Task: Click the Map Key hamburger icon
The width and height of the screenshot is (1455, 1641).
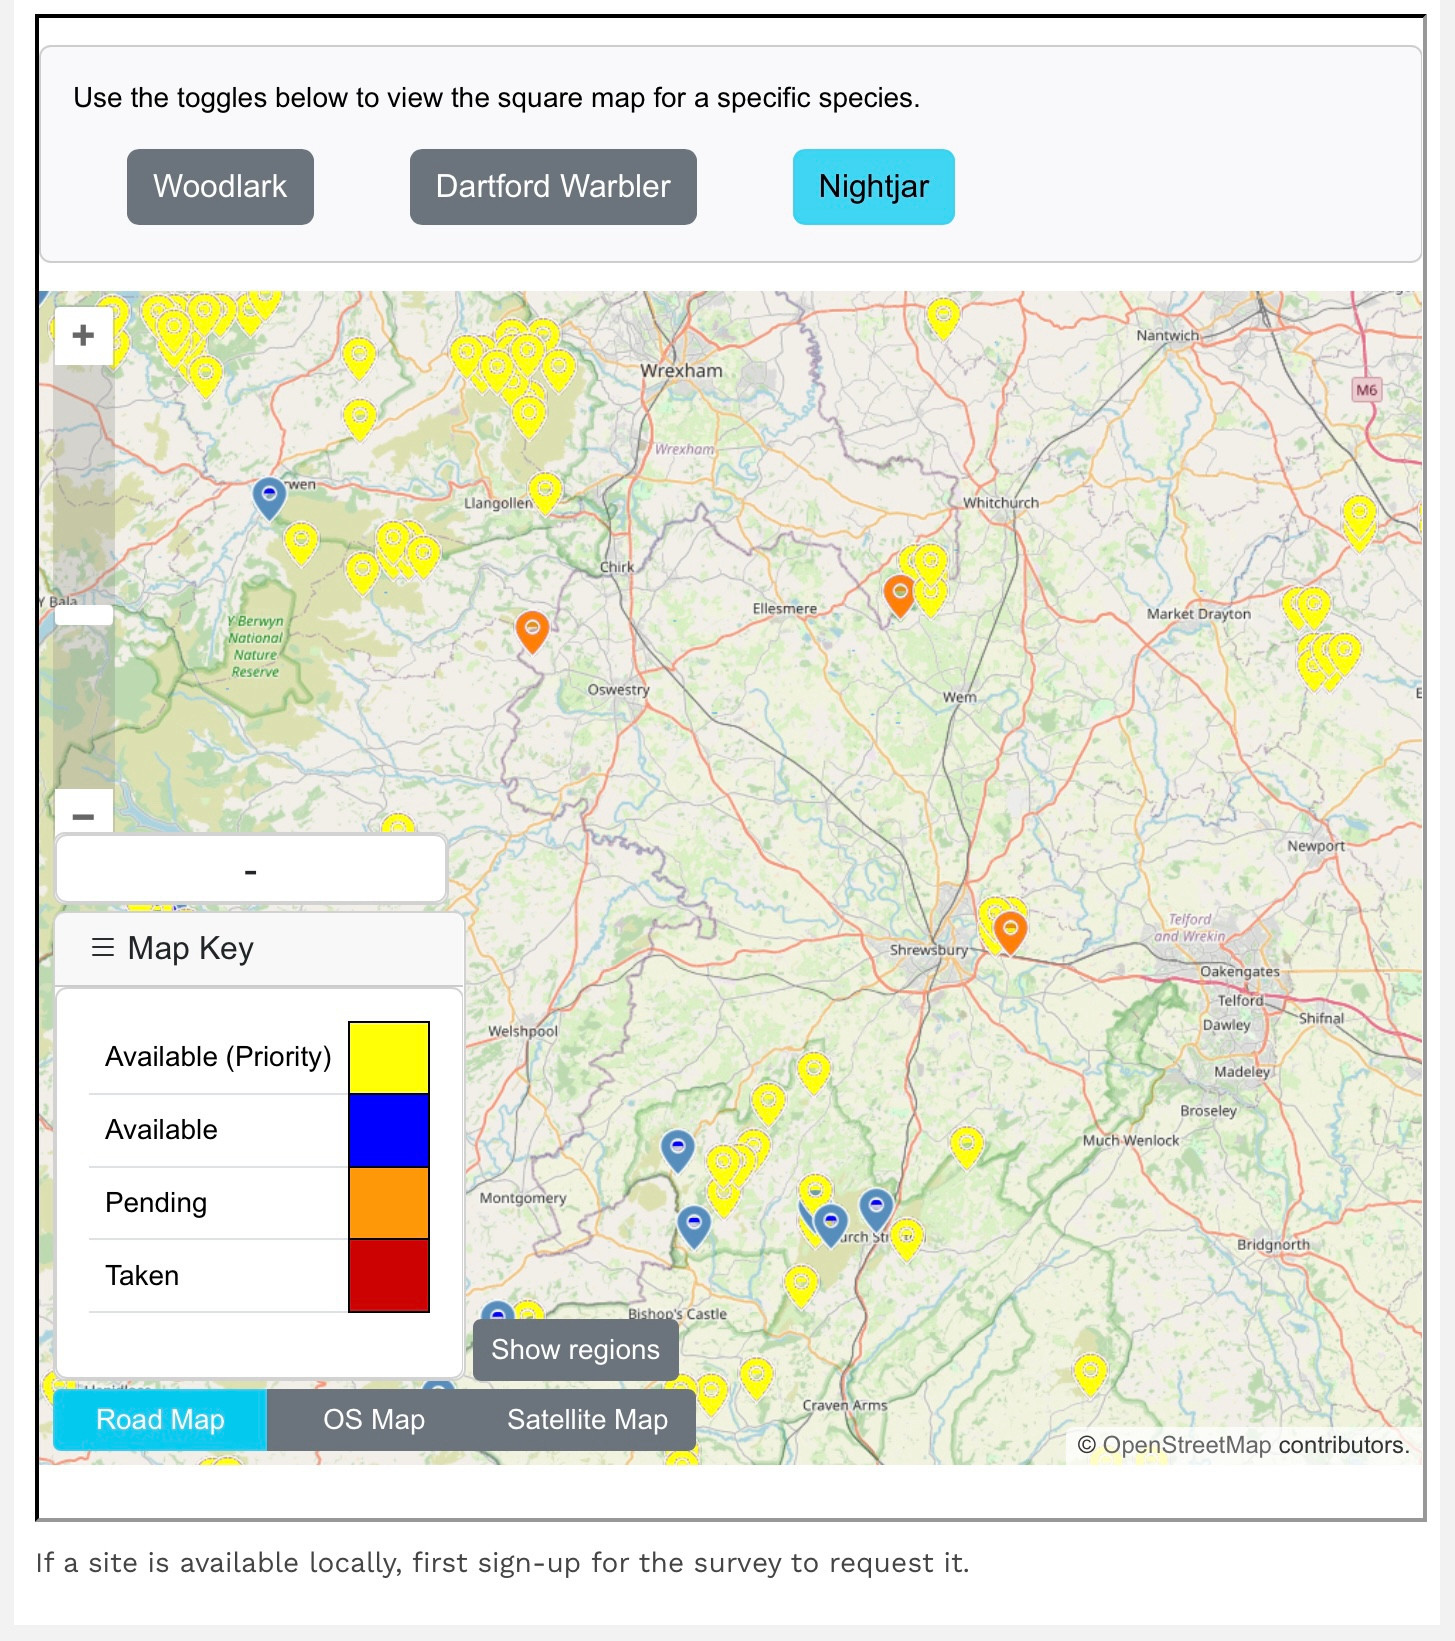Action: pyautogui.click(x=102, y=947)
